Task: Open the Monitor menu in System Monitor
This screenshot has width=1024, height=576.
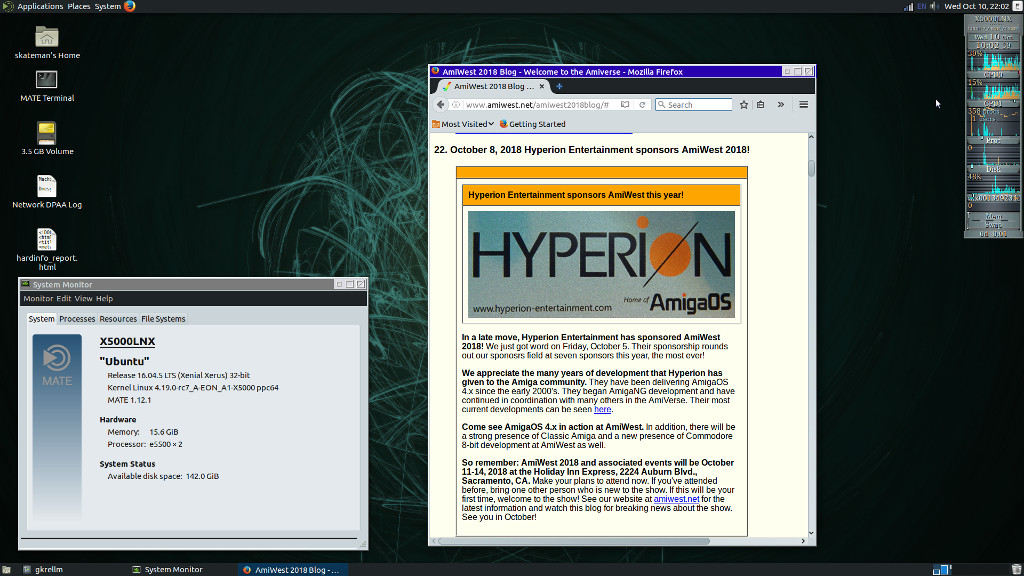Action: point(38,298)
